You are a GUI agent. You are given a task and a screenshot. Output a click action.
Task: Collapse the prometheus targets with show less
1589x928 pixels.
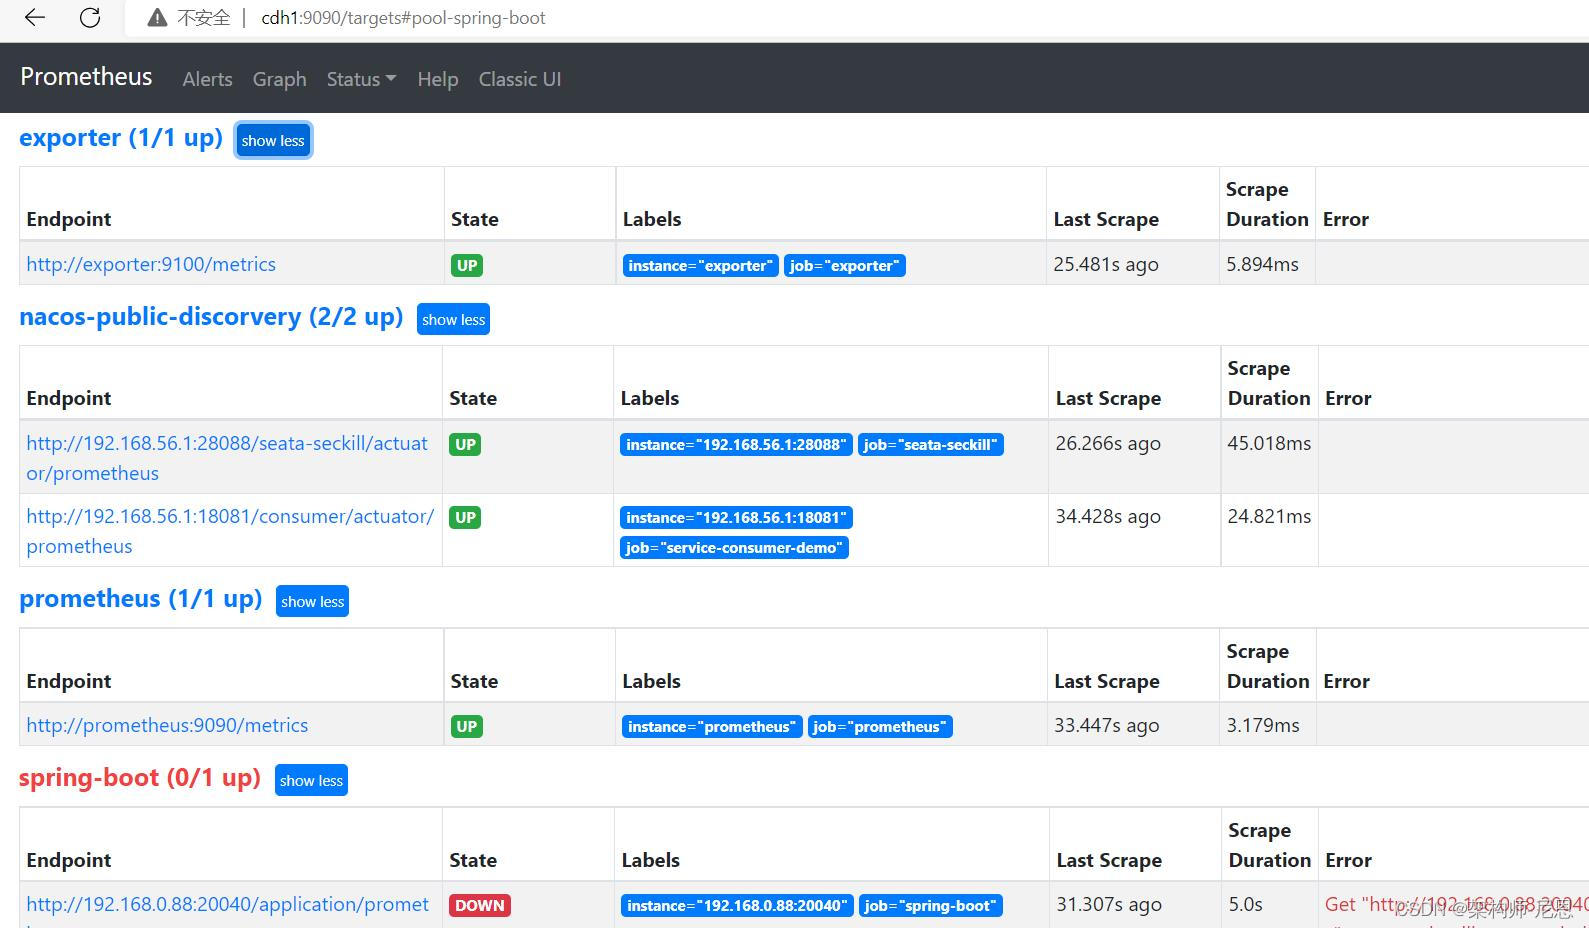312,601
